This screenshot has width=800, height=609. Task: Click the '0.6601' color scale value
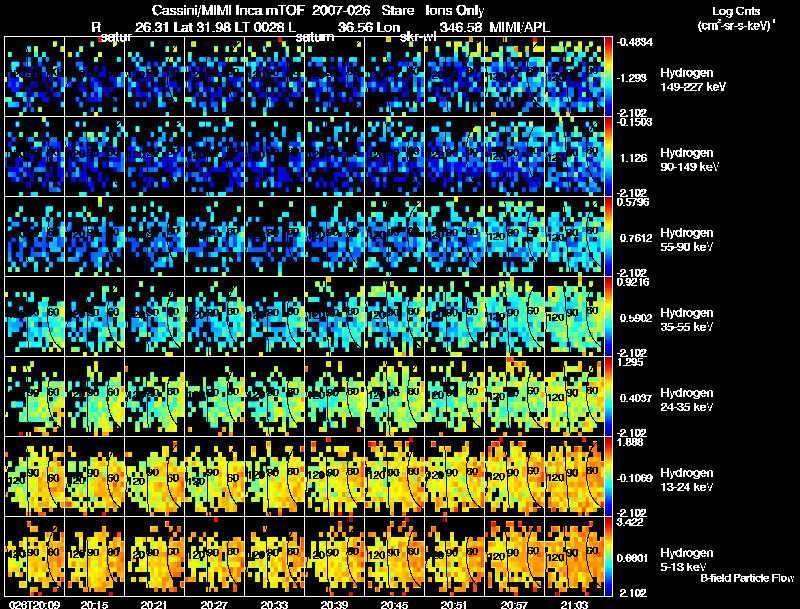(x=634, y=559)
